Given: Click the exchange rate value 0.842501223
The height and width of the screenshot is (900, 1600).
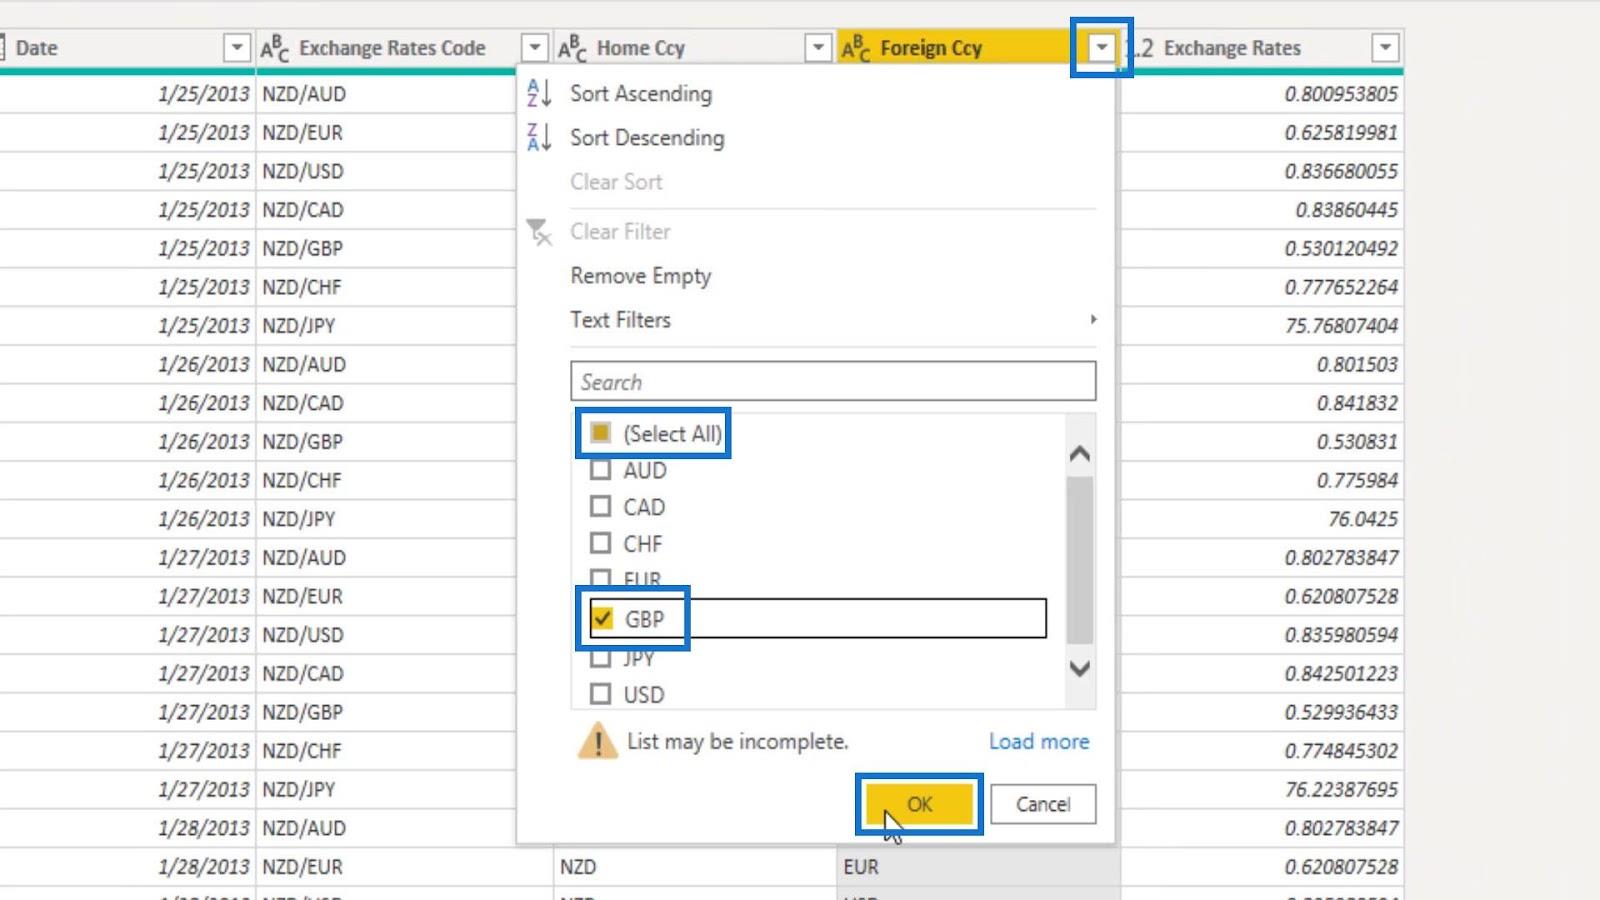Looking at the screenshot, I should pyautogui.click(x=1341, y=674).
